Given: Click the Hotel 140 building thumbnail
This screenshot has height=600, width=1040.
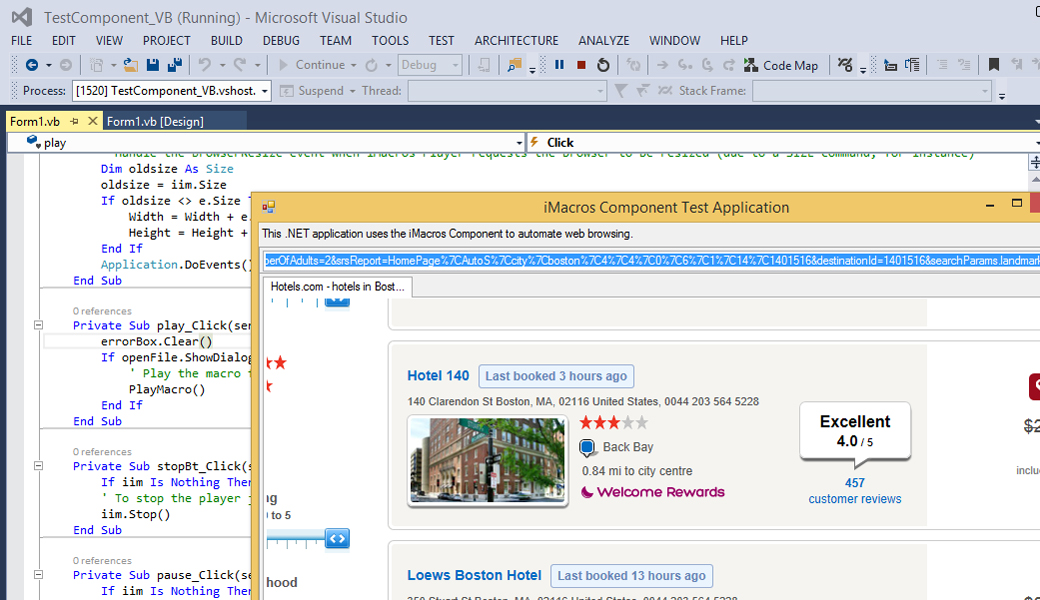Looking at the screenshot, I should point(488,460).
